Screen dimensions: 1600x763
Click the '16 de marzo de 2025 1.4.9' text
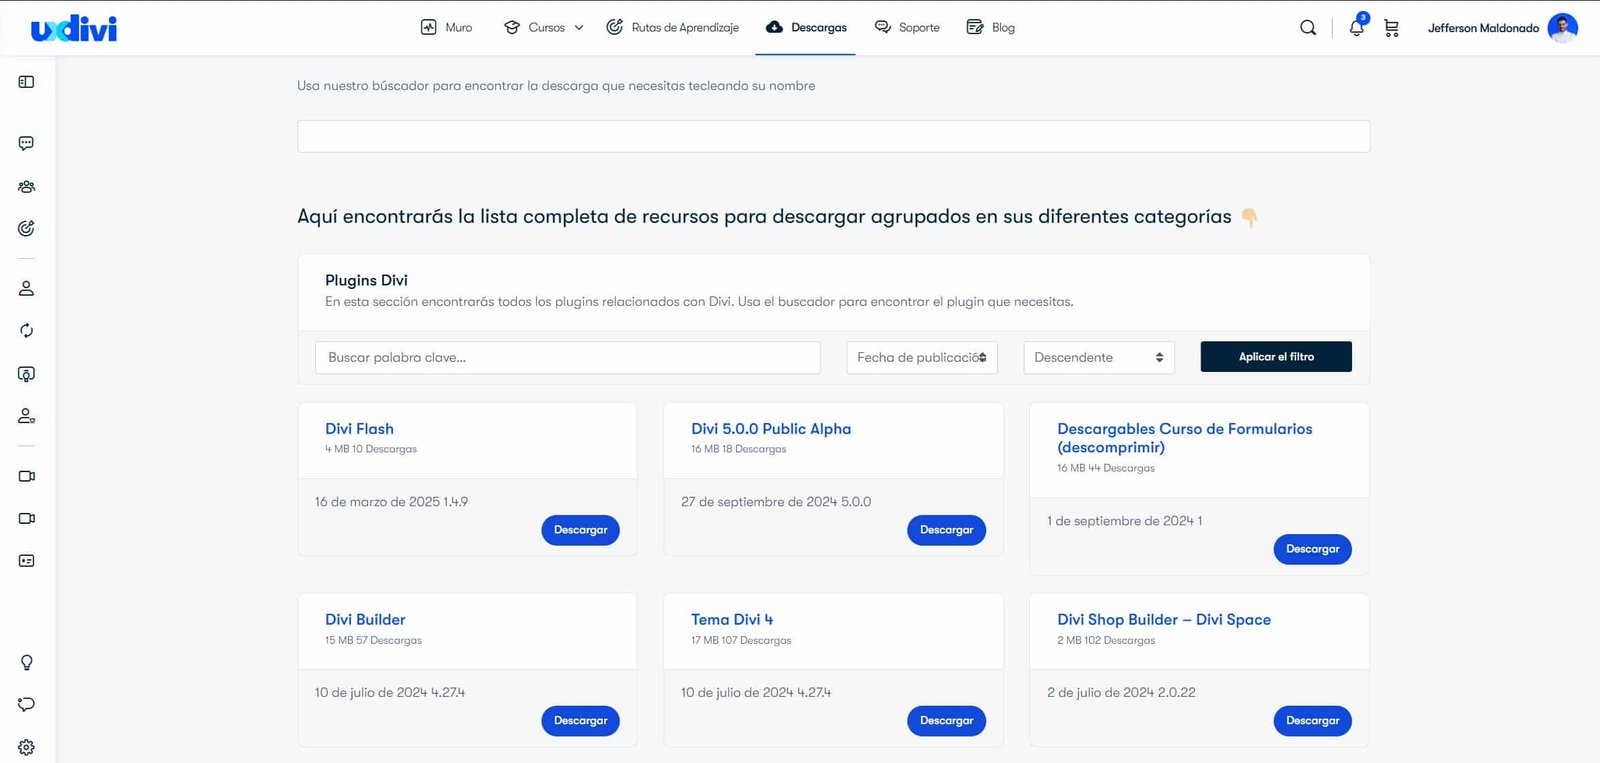point(391,502)
